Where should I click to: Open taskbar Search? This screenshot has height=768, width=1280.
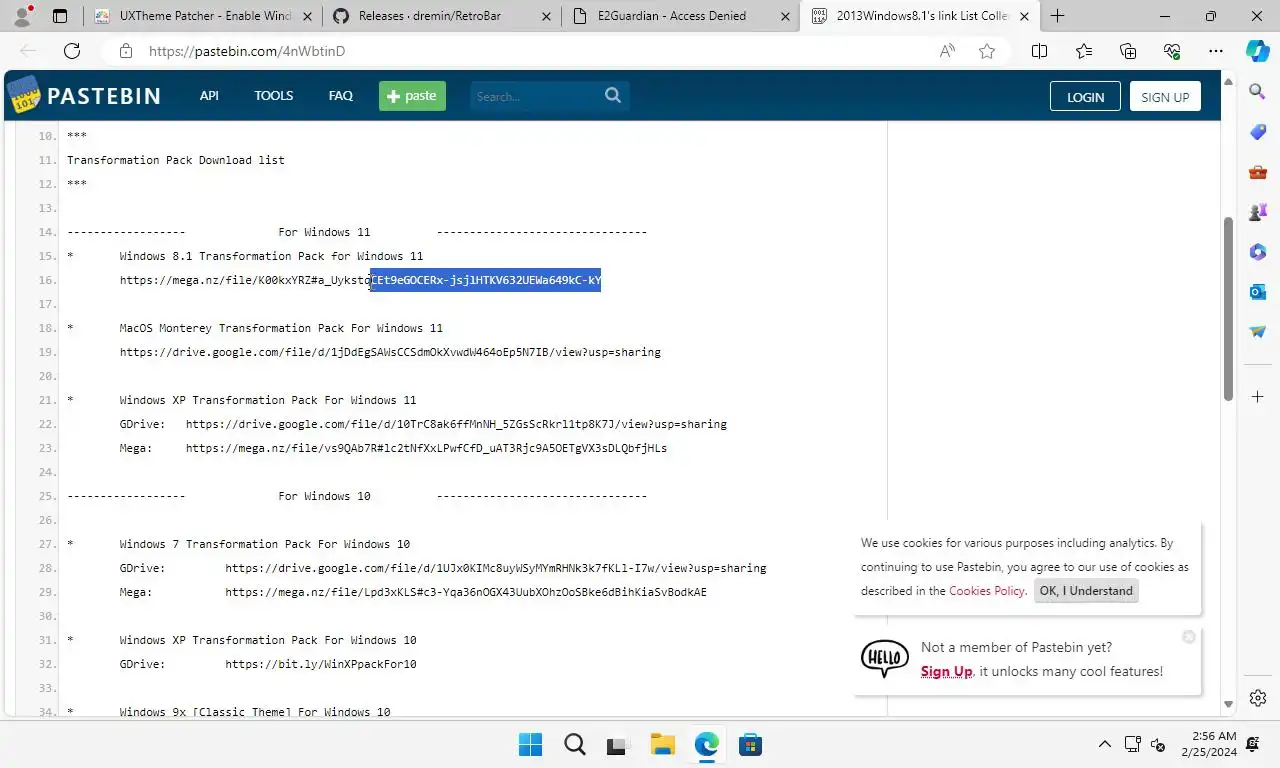coord(575,744)
